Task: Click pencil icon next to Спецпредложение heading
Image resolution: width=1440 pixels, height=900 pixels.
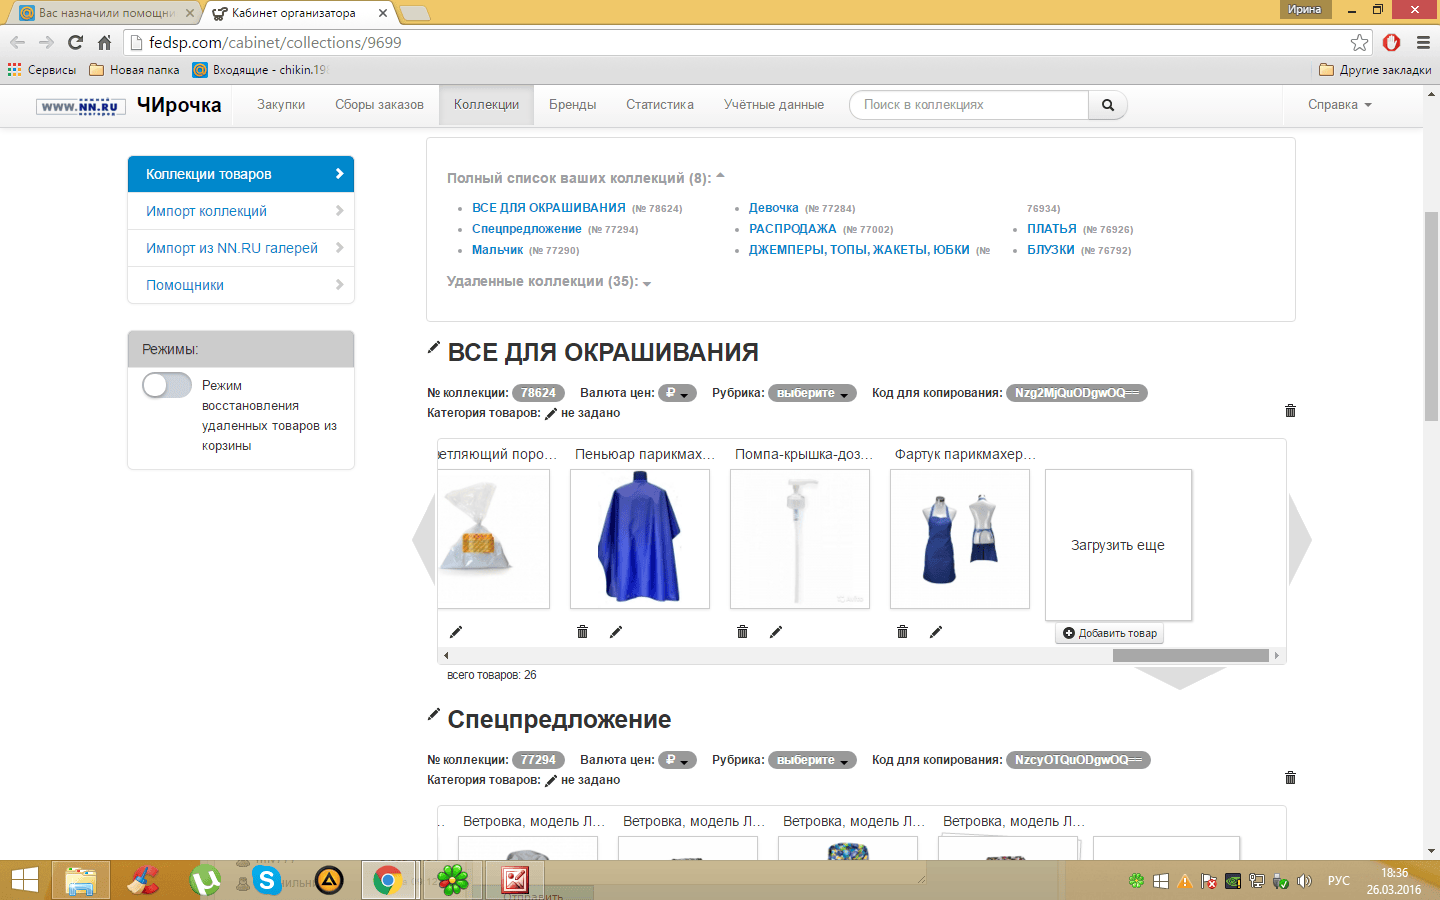Action: (433, 715)
